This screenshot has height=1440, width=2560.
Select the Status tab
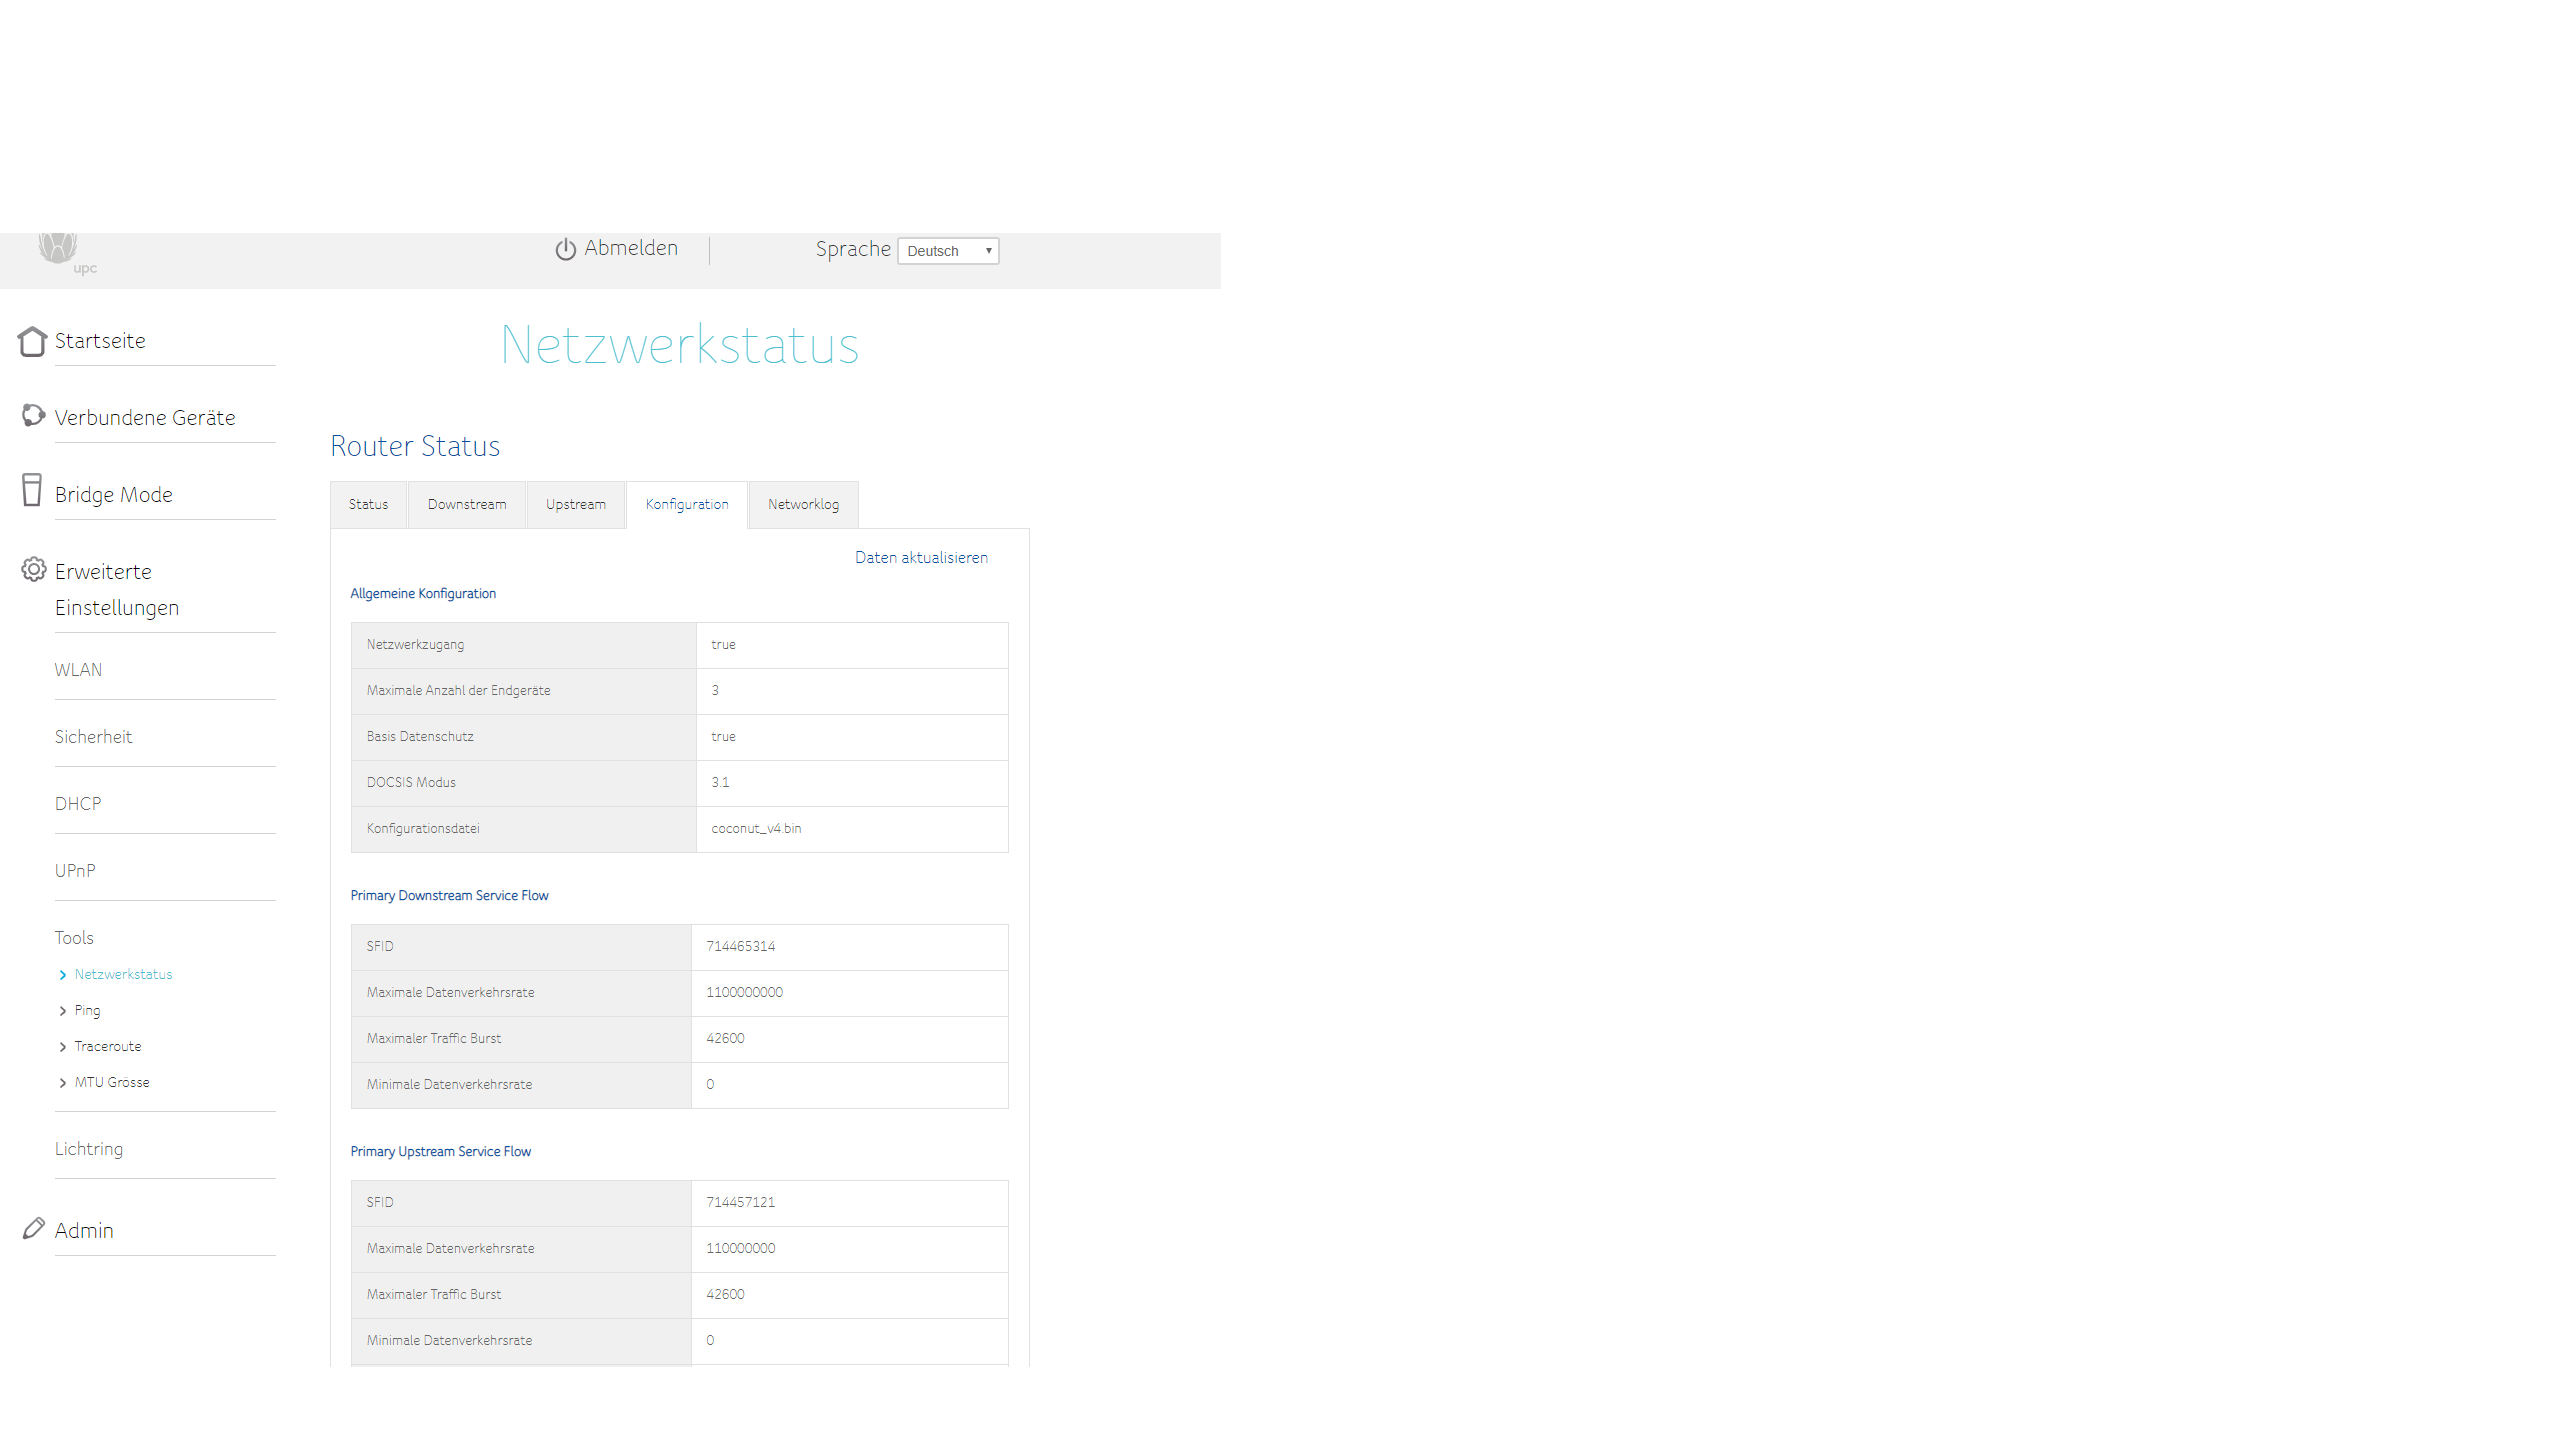(368, 505)
